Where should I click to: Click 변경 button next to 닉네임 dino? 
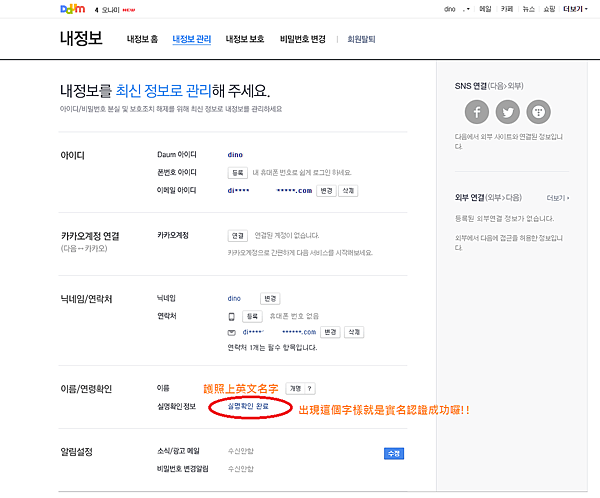270,299
